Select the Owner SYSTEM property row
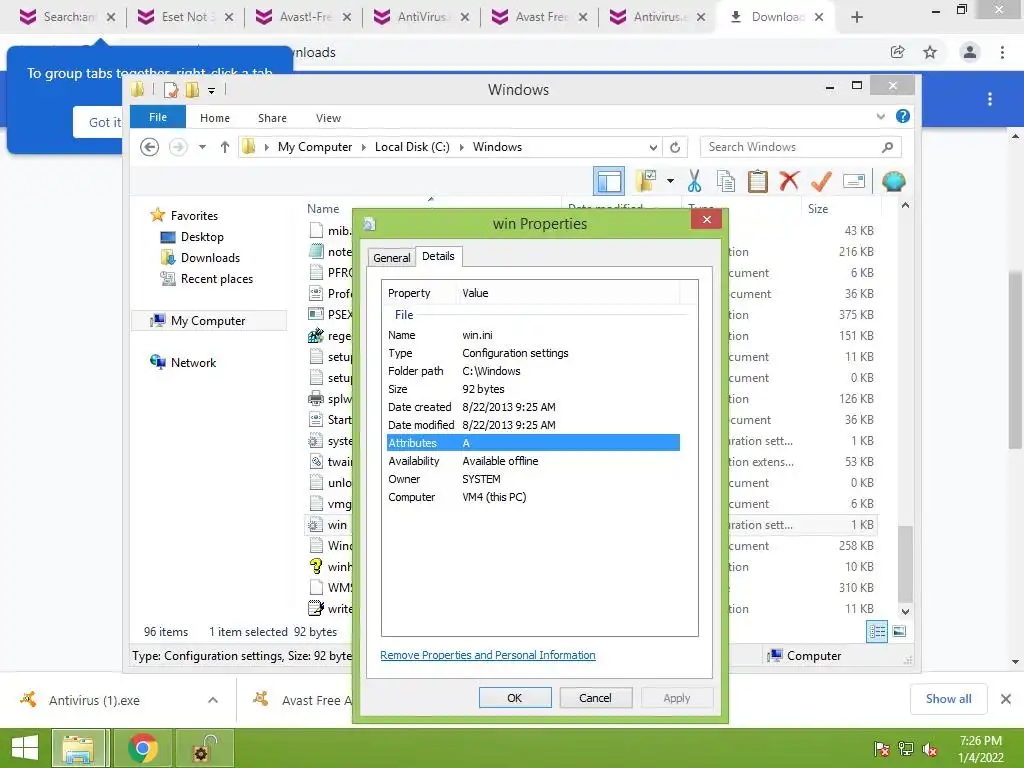 [x=533, y=479]
